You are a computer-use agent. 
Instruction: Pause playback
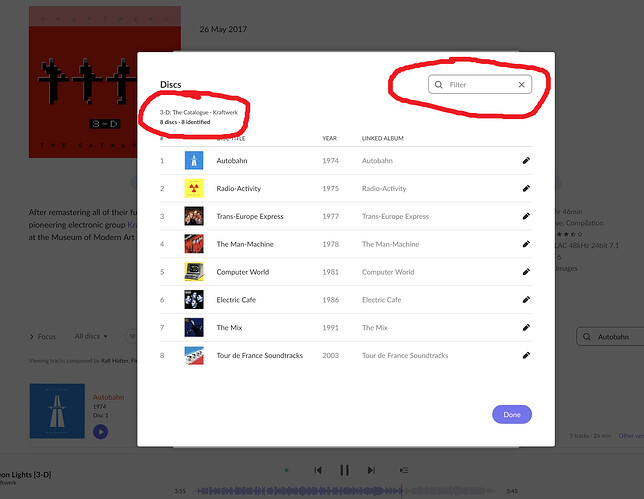point(345,470)
